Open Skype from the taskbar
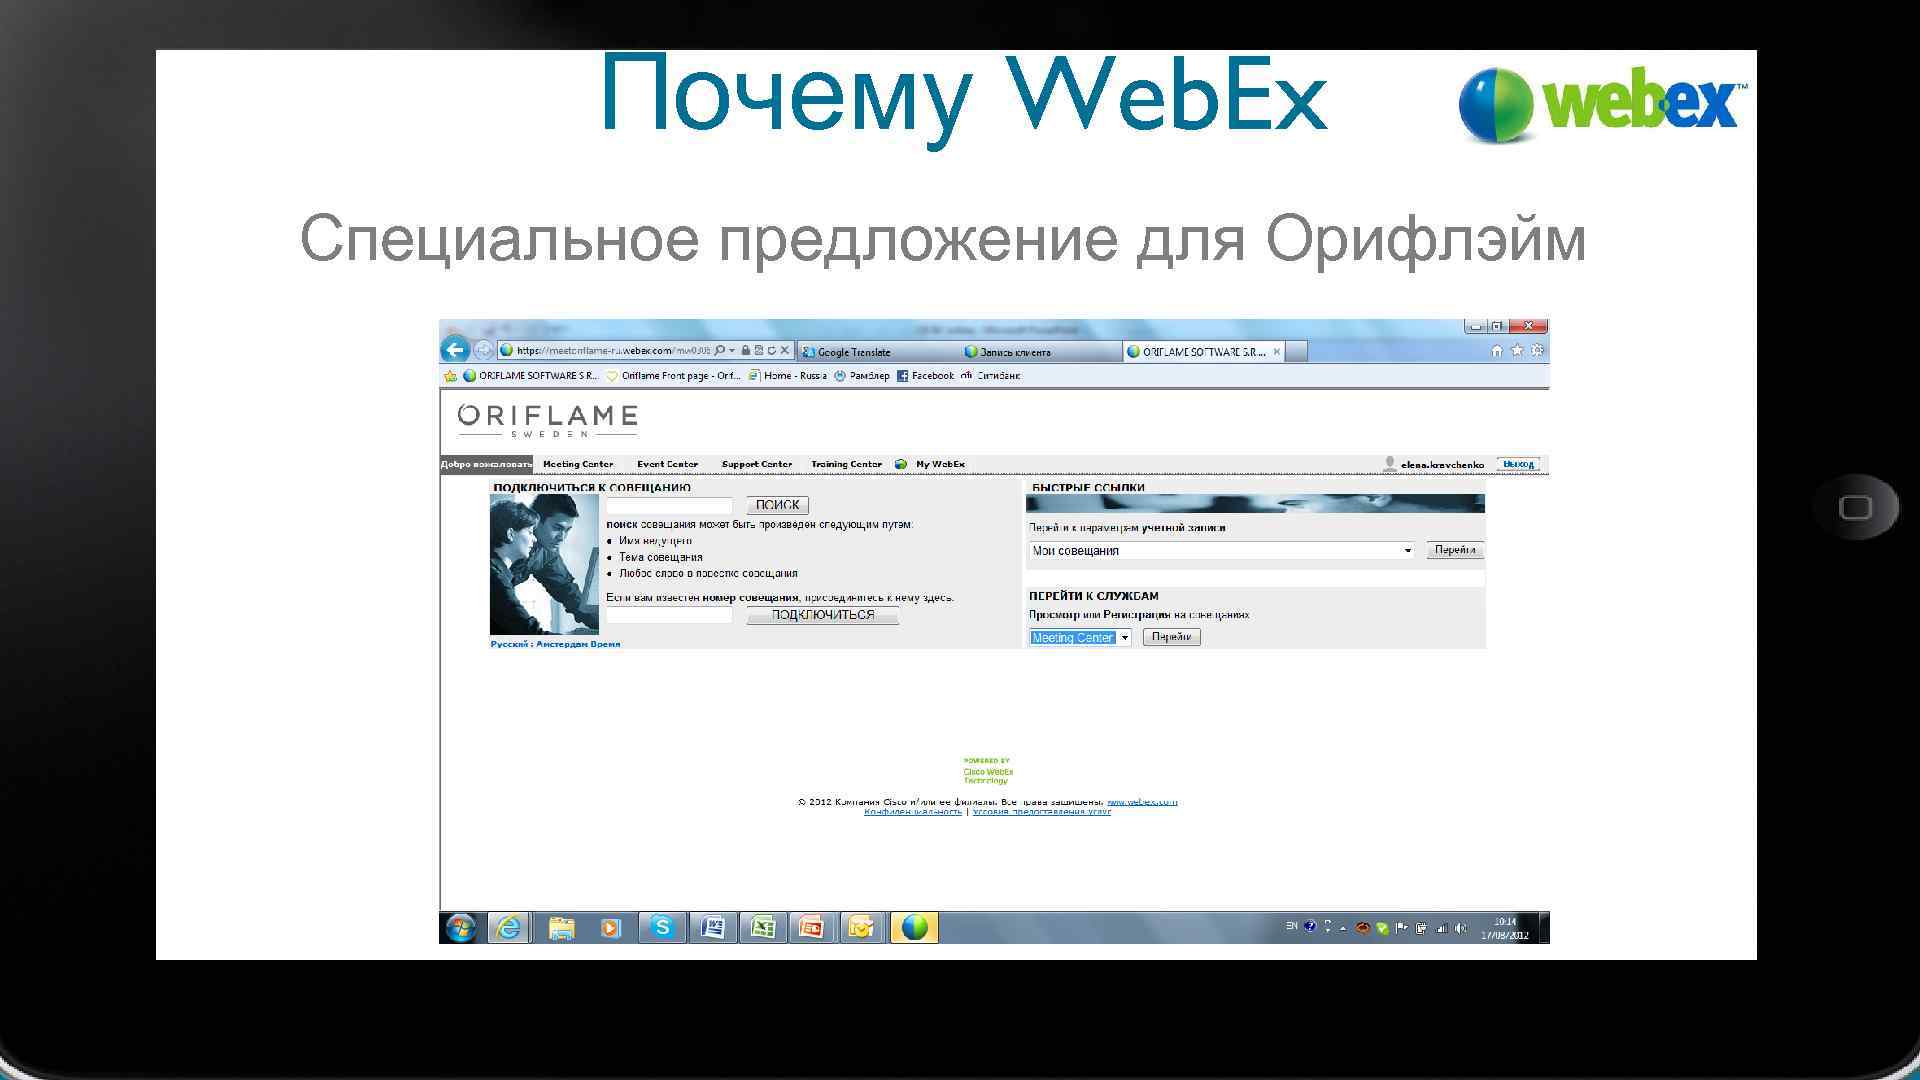 click(x=662, y=928)
